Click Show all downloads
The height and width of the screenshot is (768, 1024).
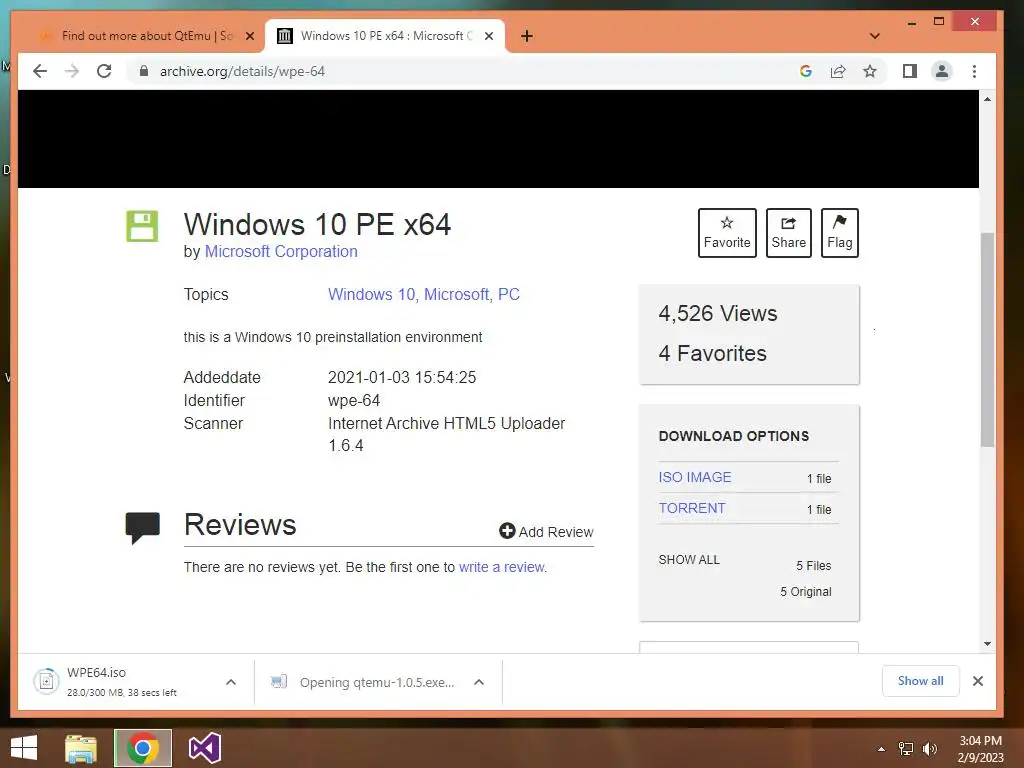pyautogui.click(x=920, y=681)
